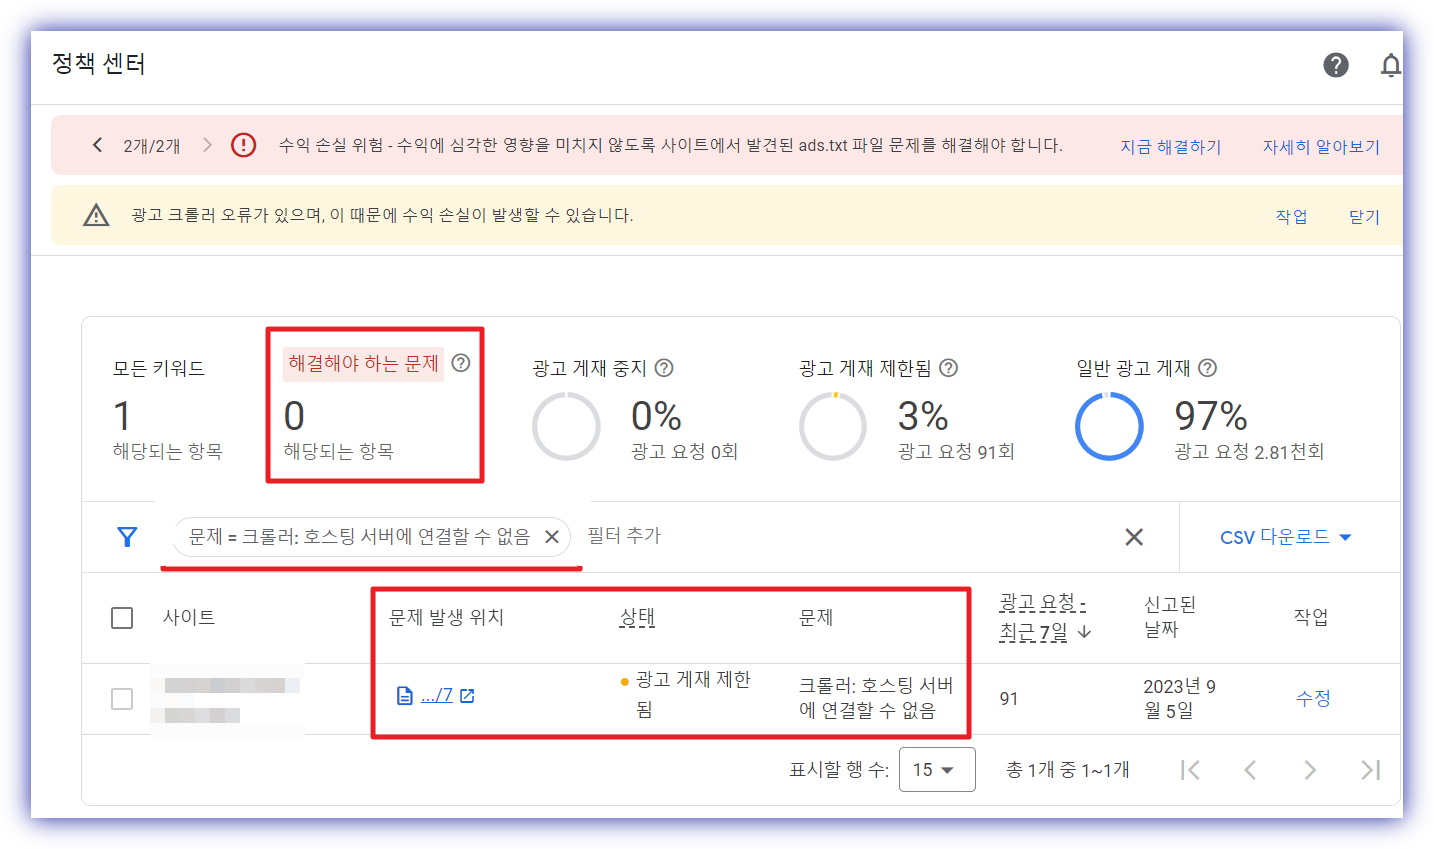Open the 광고 게재 중지 tooltip icon

664,367
